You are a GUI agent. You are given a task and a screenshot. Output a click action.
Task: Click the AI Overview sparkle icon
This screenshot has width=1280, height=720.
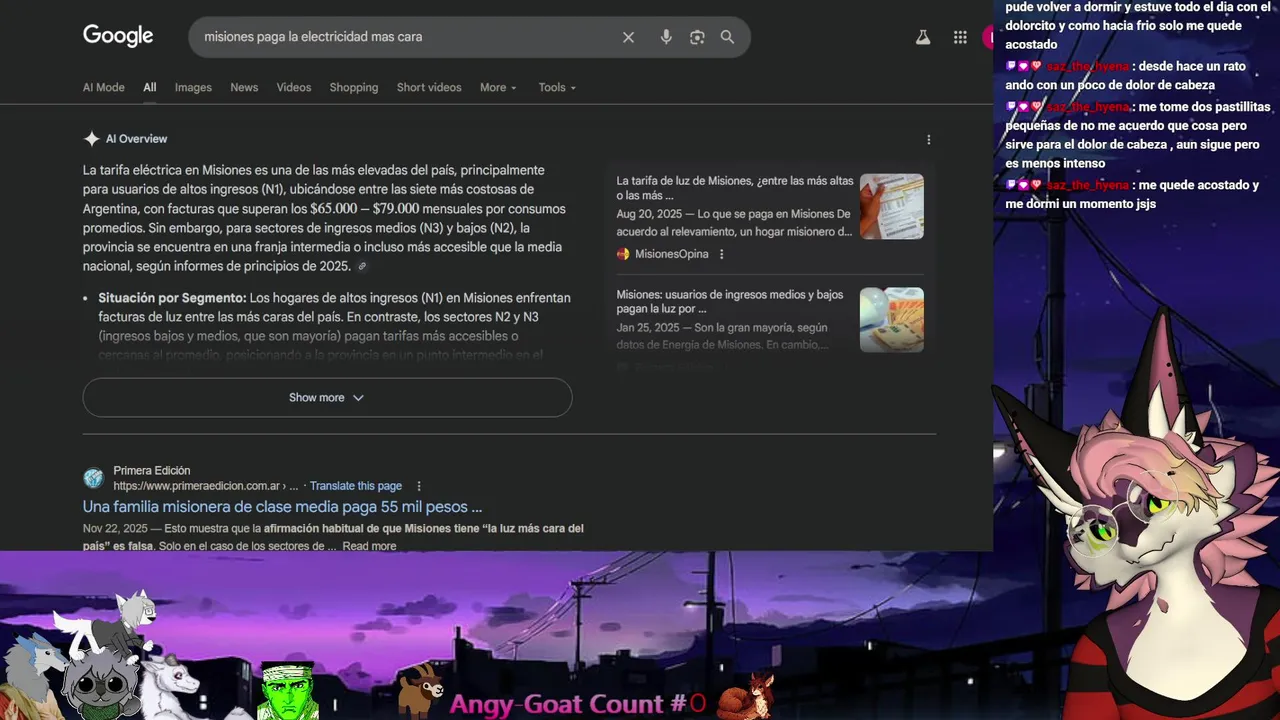pyautogui.click(x=91, y=139)
